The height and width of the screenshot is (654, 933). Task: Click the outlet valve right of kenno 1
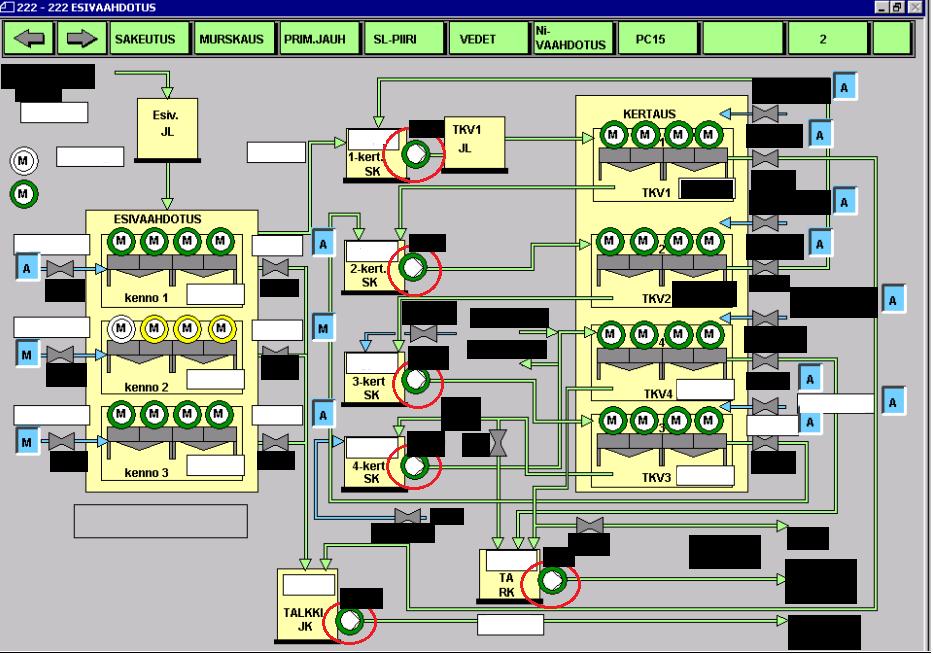(275, 267)
